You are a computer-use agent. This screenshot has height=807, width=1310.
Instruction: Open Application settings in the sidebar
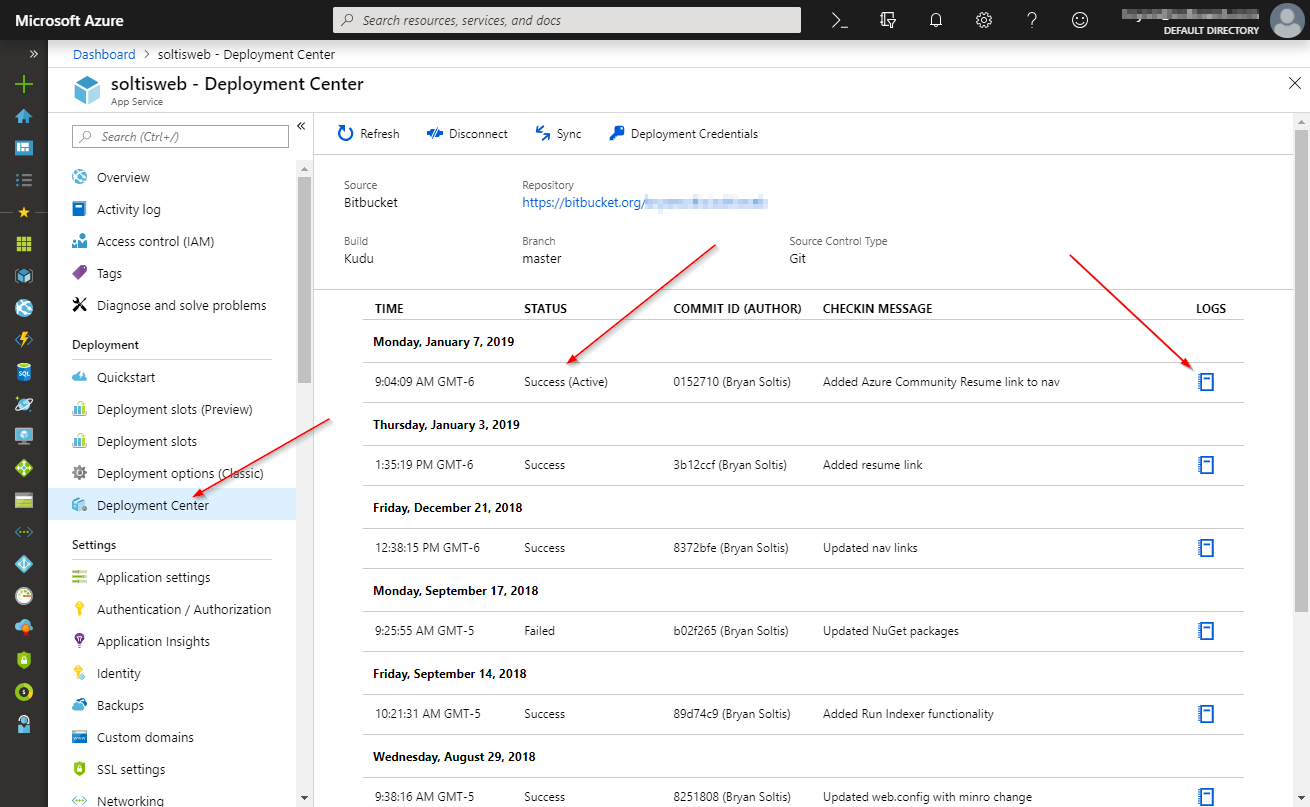[153, 577]
